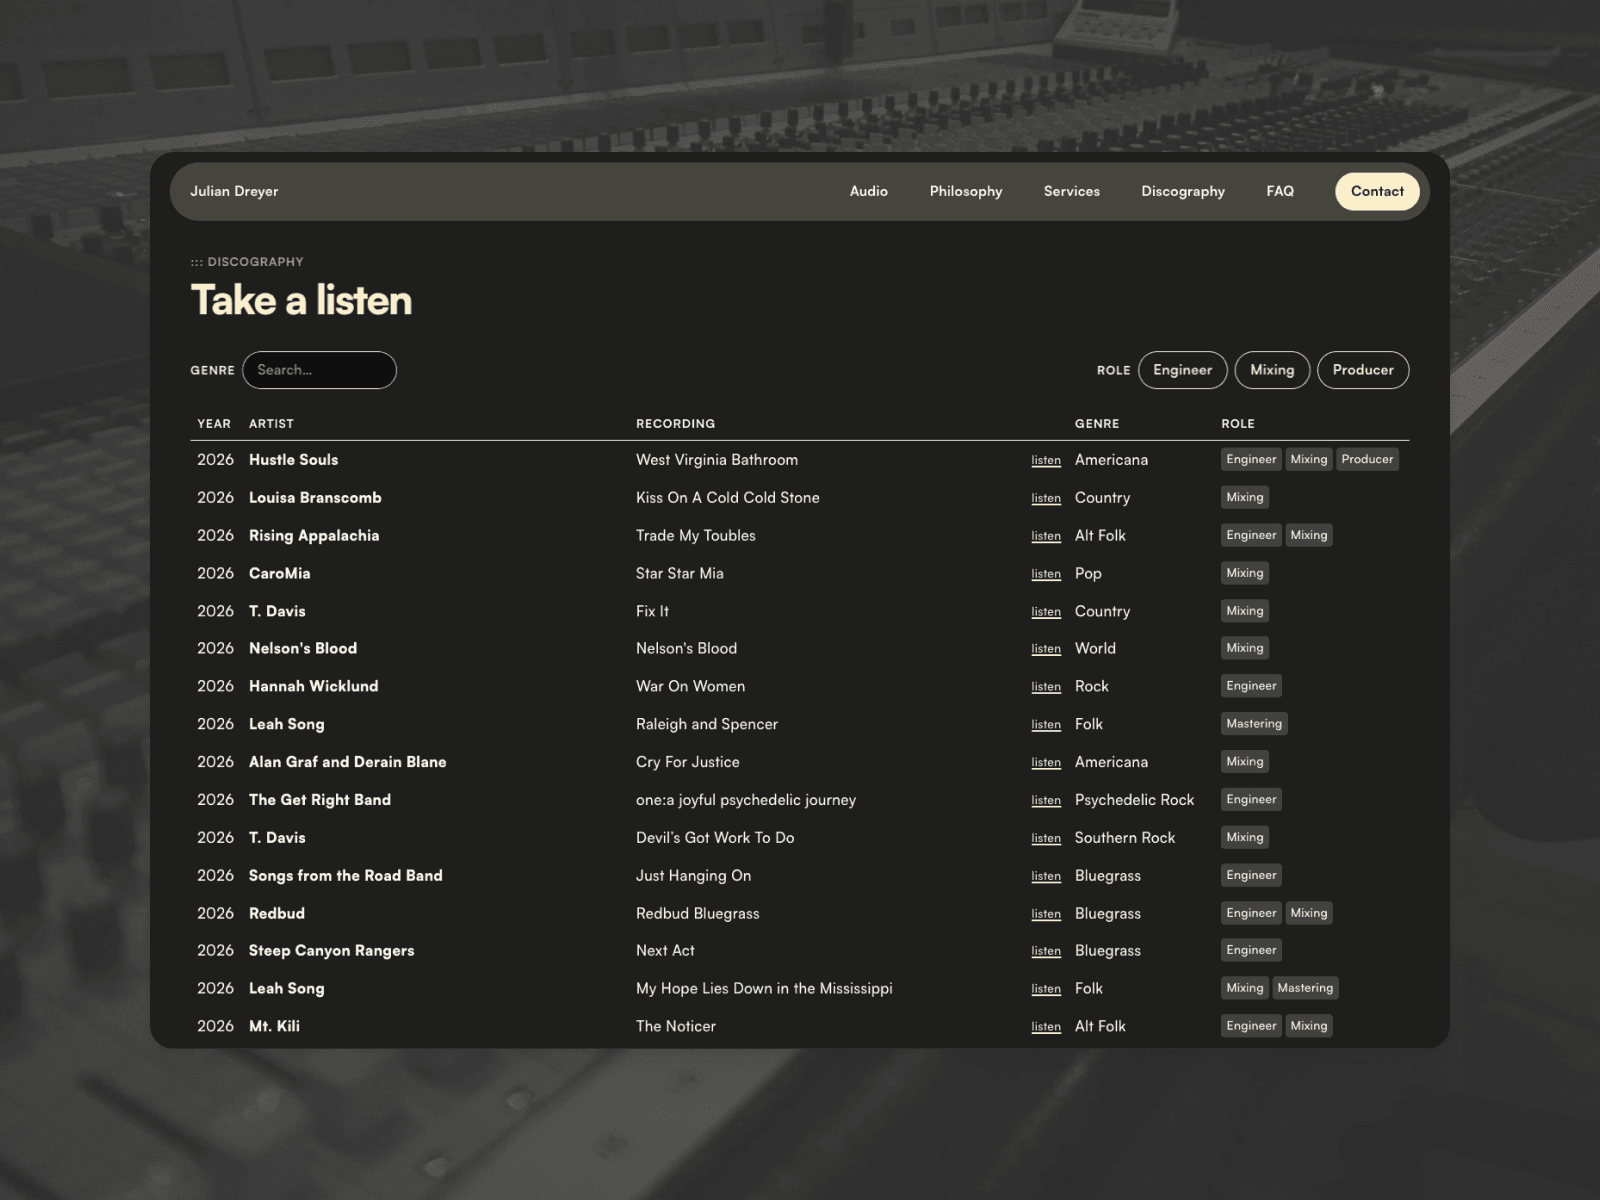Viewport: 1600px width, 1200px height.
Task: Click the Contact button
Action: (x=1377, y=191)
